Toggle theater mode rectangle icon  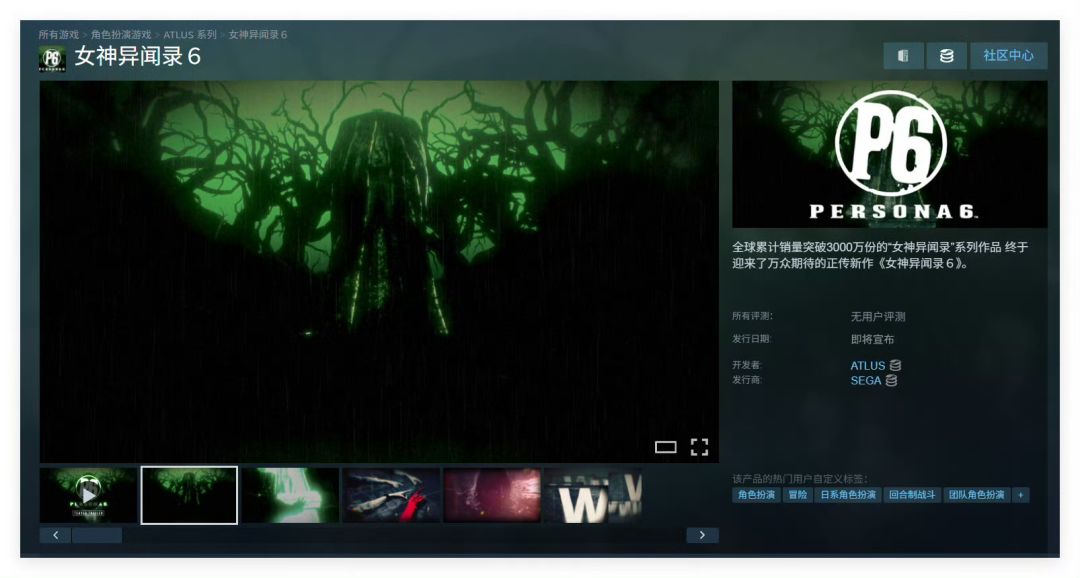[x=665, y=447]
